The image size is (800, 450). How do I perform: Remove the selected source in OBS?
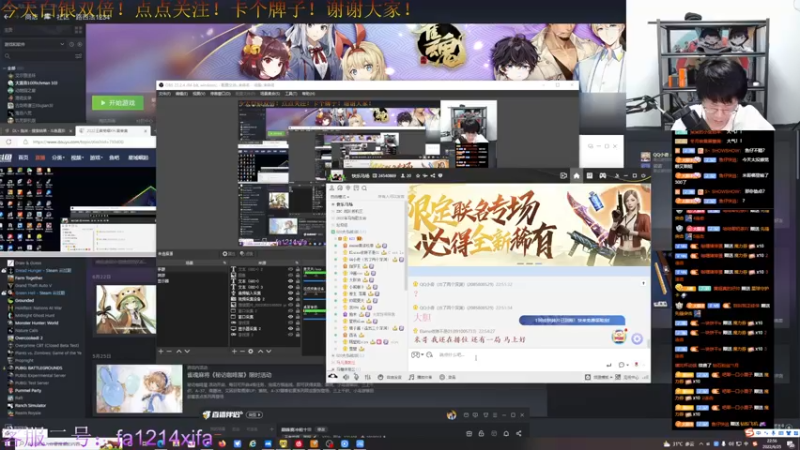tap(242, 352)
